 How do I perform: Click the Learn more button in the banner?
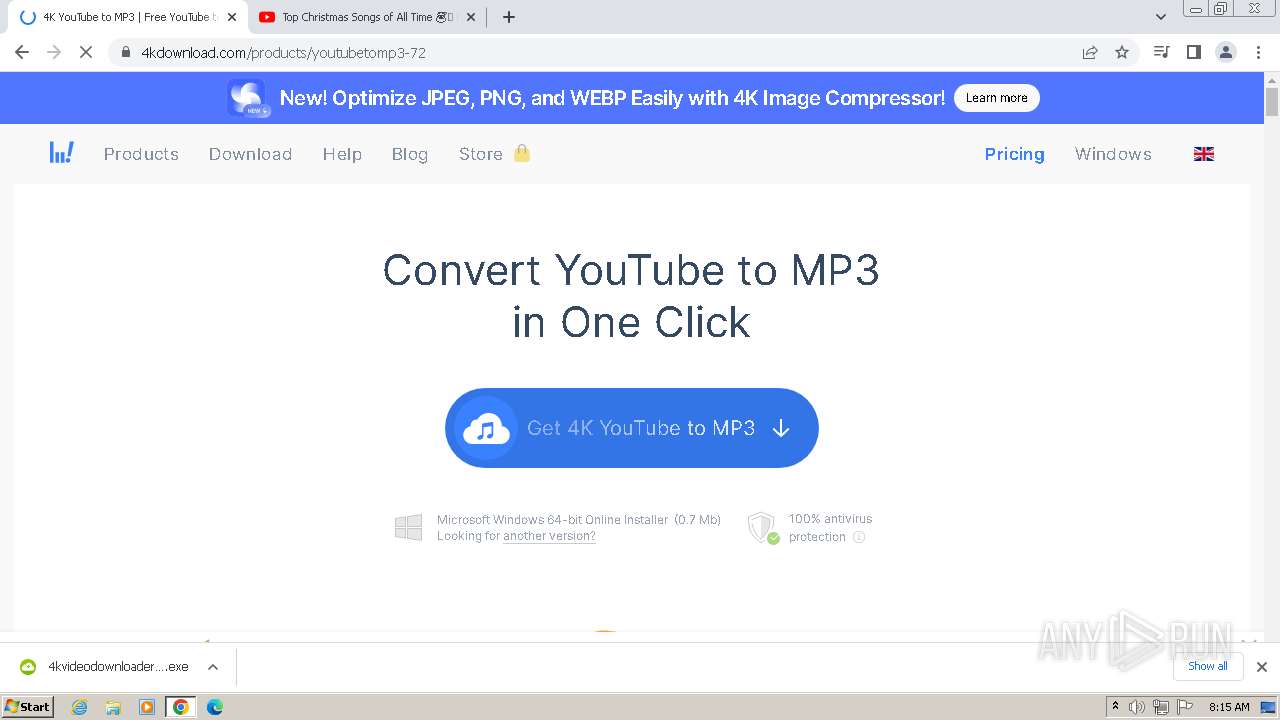click(x=997, y=98)
